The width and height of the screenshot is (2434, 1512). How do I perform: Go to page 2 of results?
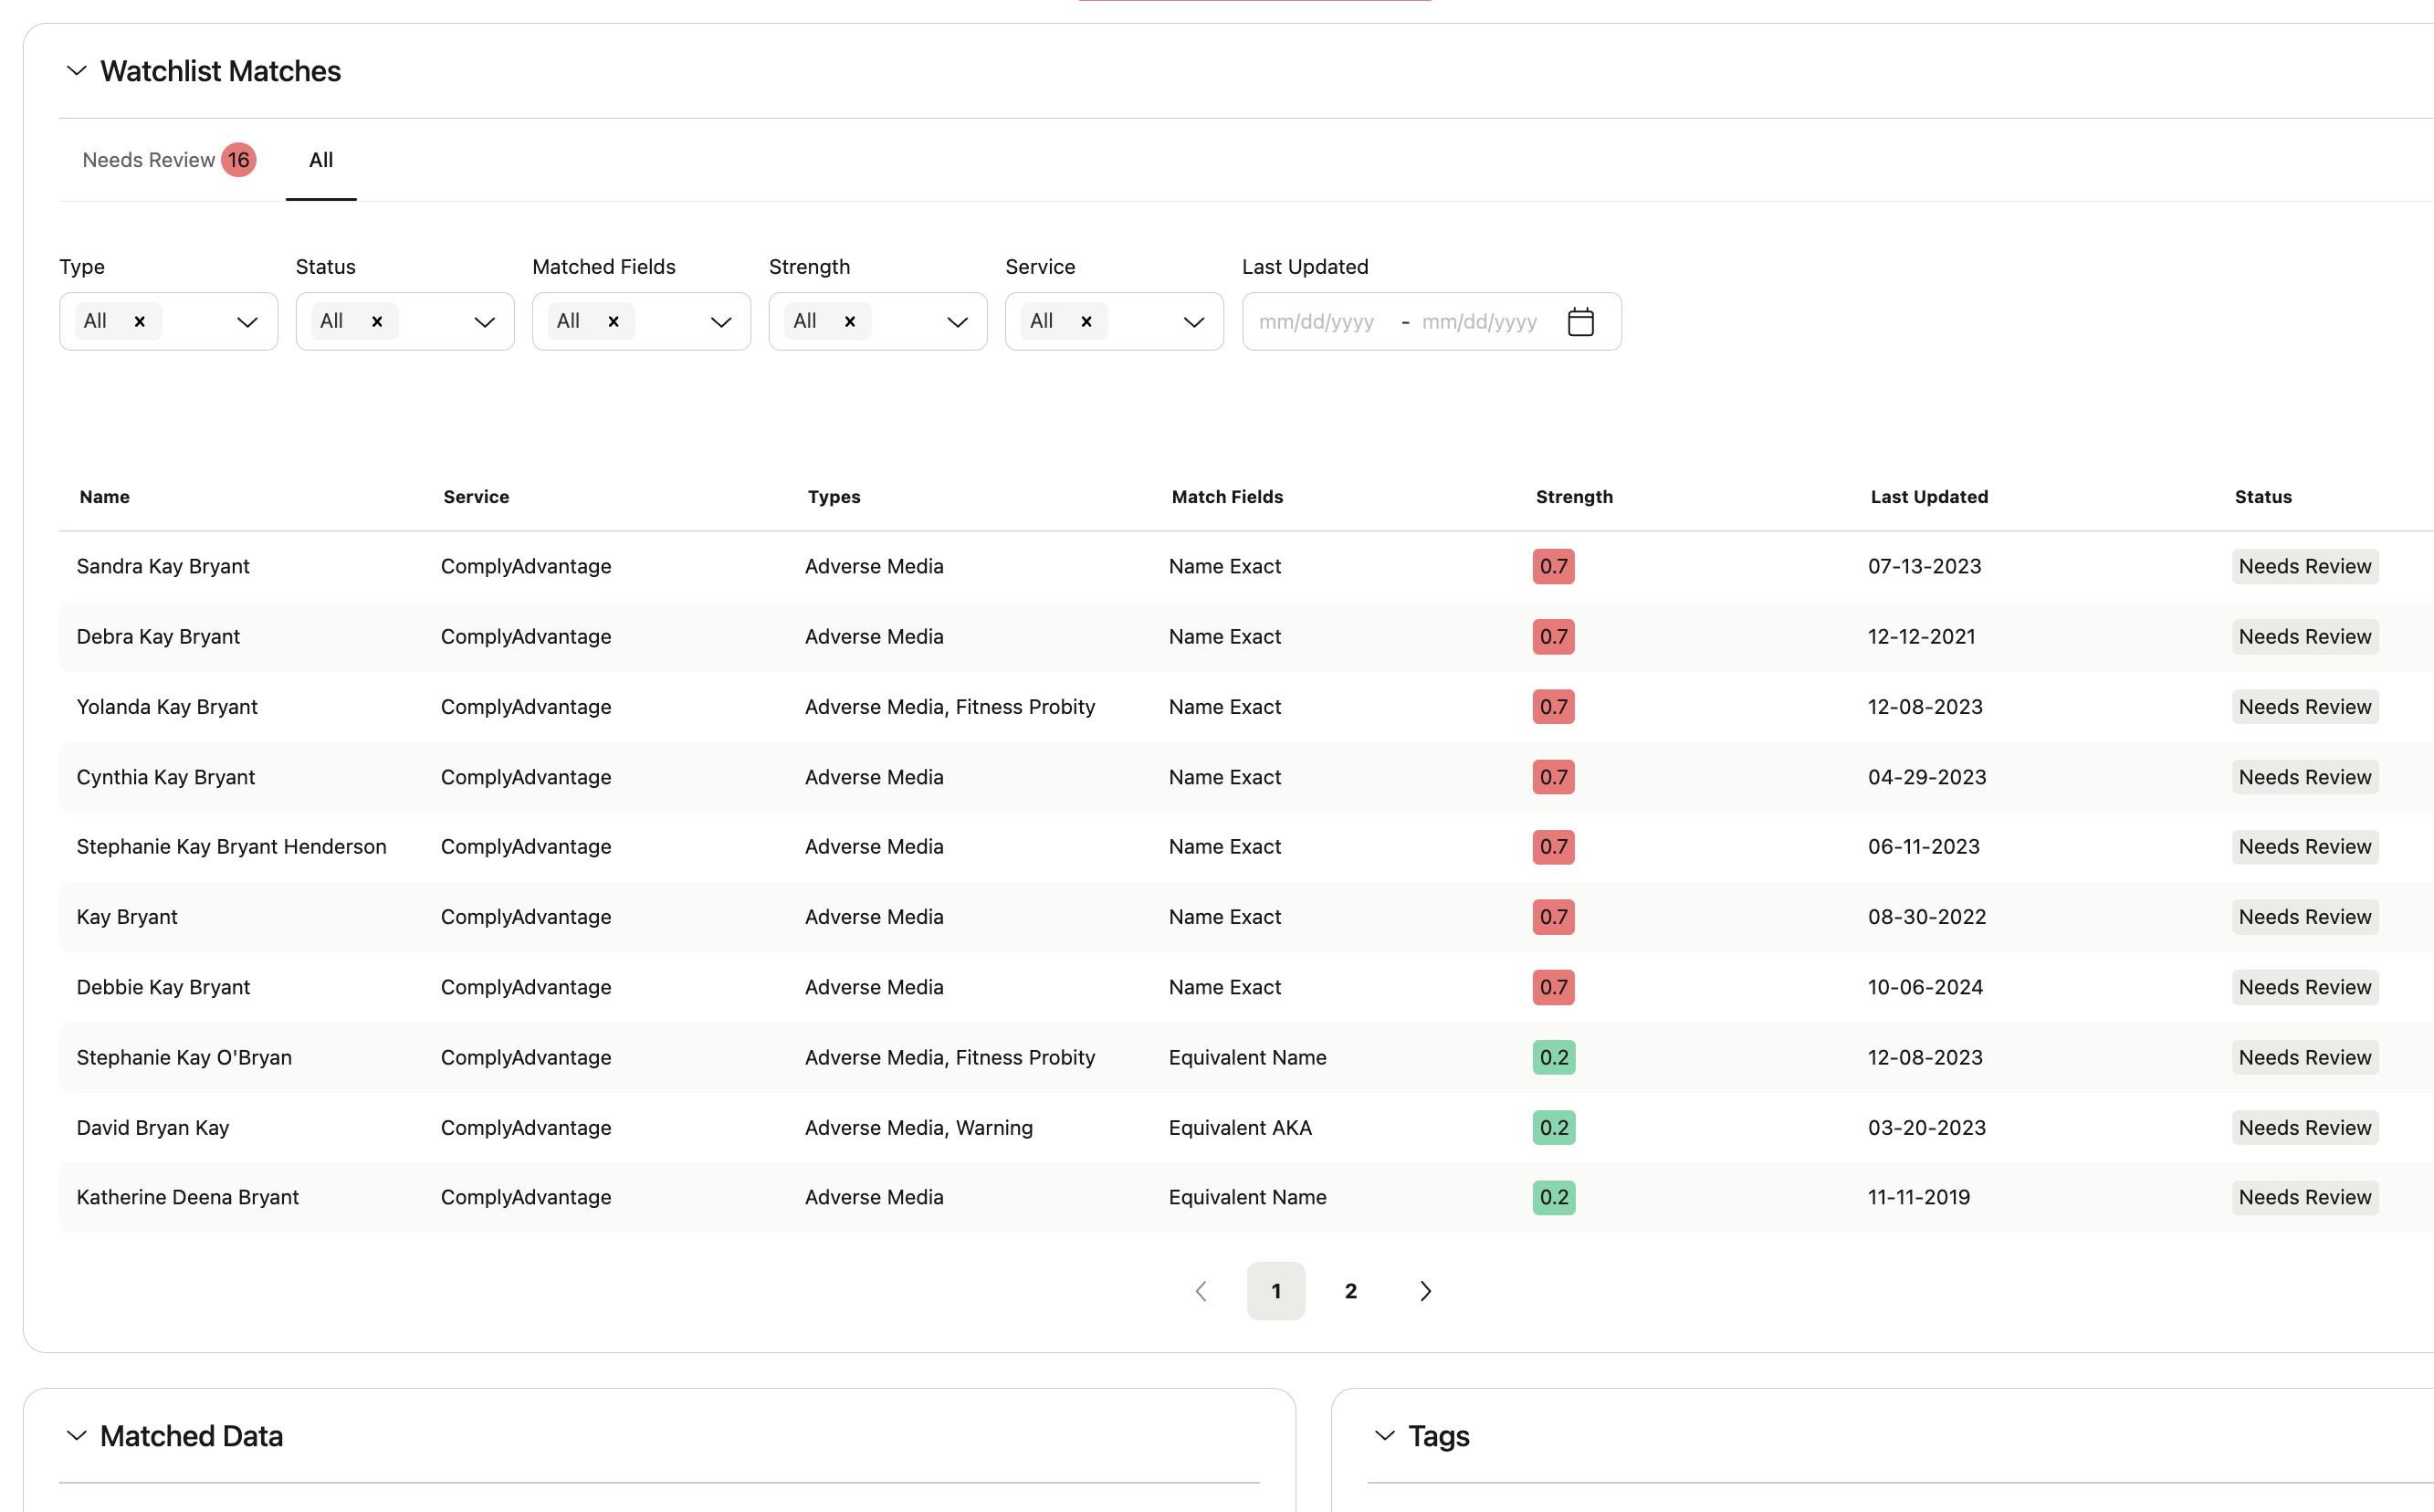1350,1291
